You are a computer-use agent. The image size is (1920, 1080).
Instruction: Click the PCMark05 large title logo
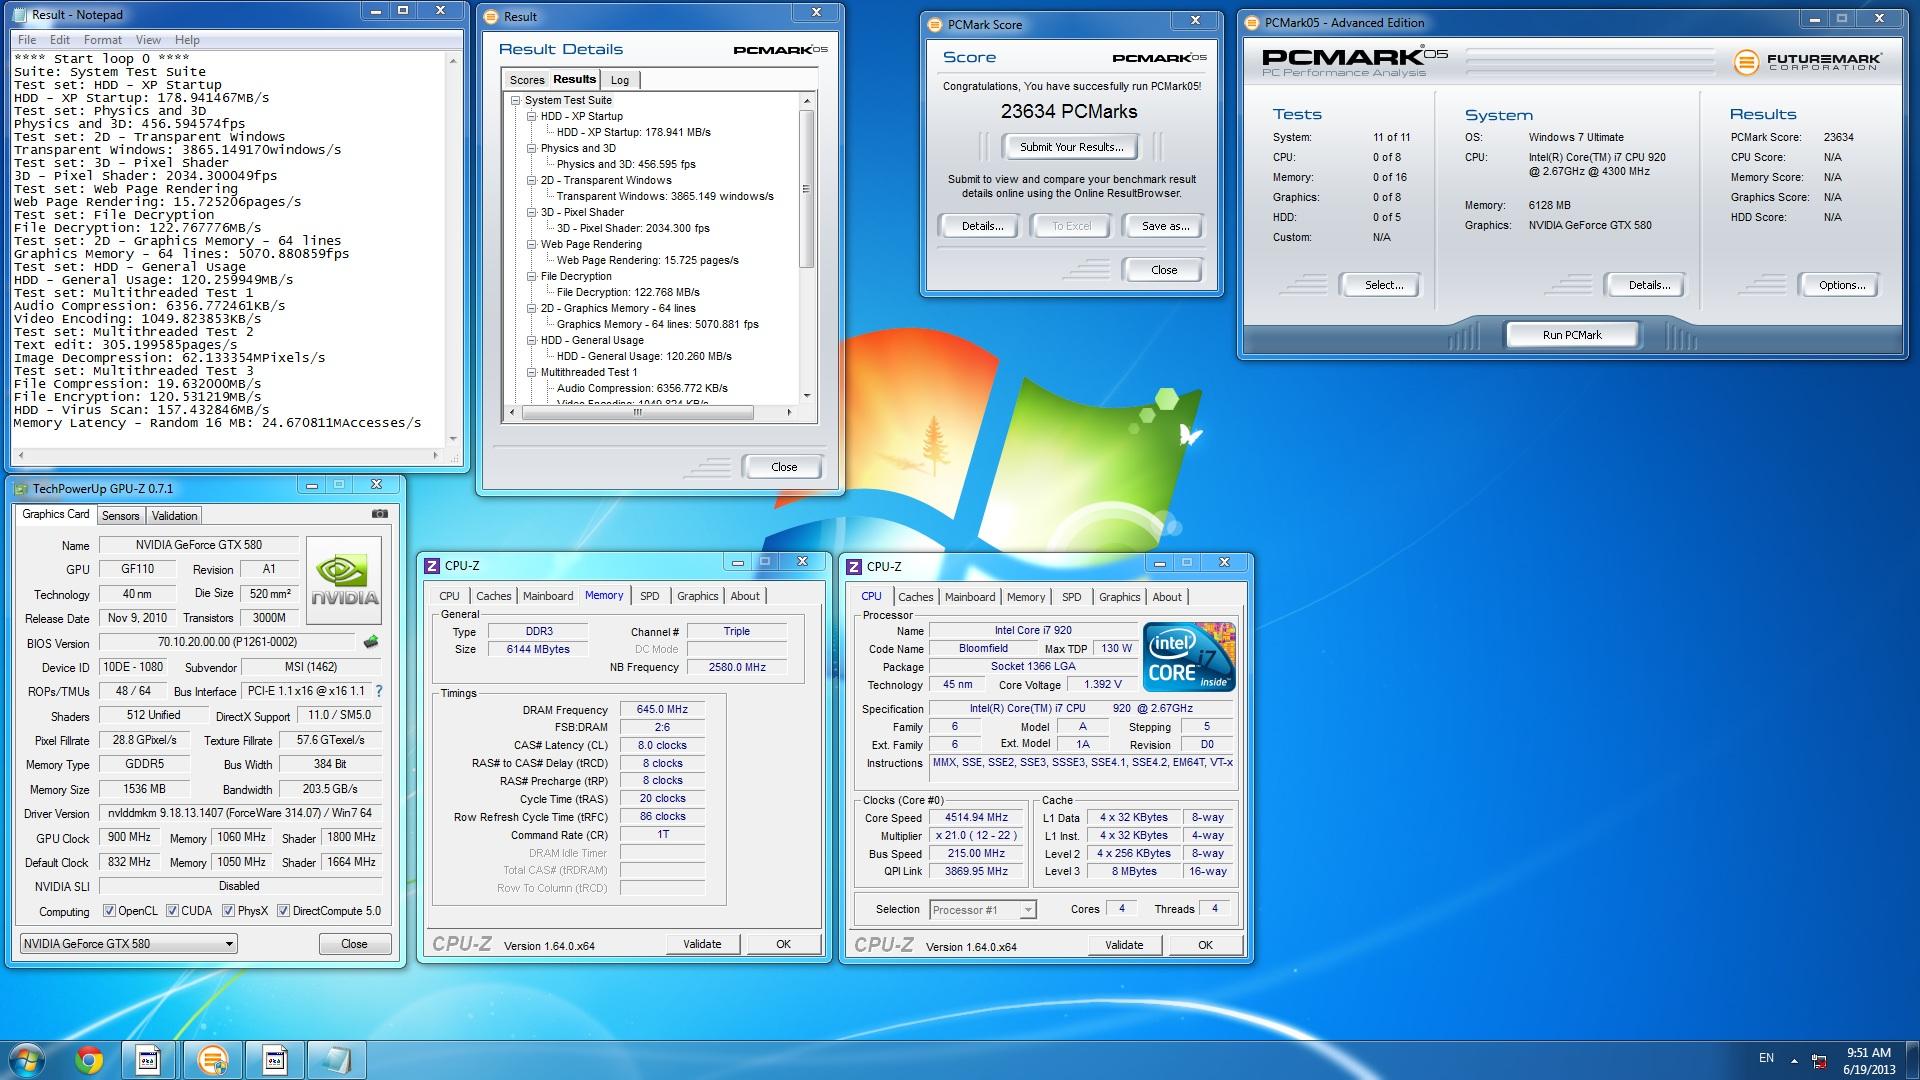1354,62
